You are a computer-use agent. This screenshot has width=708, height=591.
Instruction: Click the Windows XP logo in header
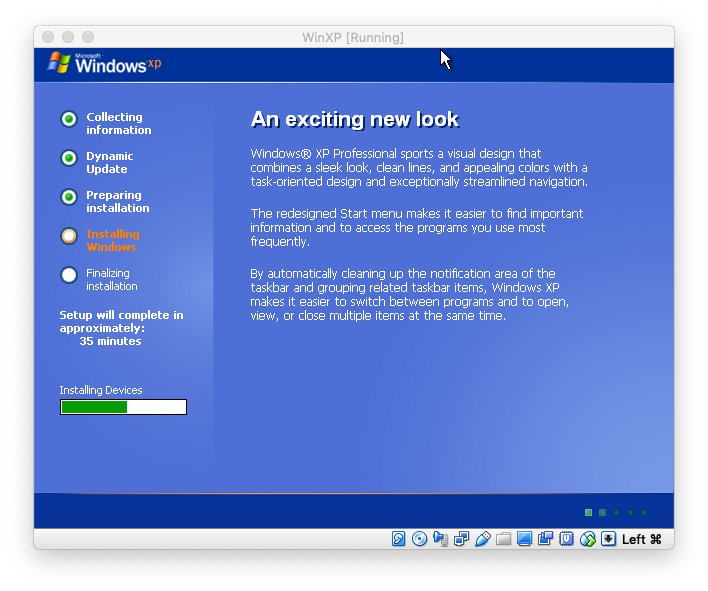point(104,64)
